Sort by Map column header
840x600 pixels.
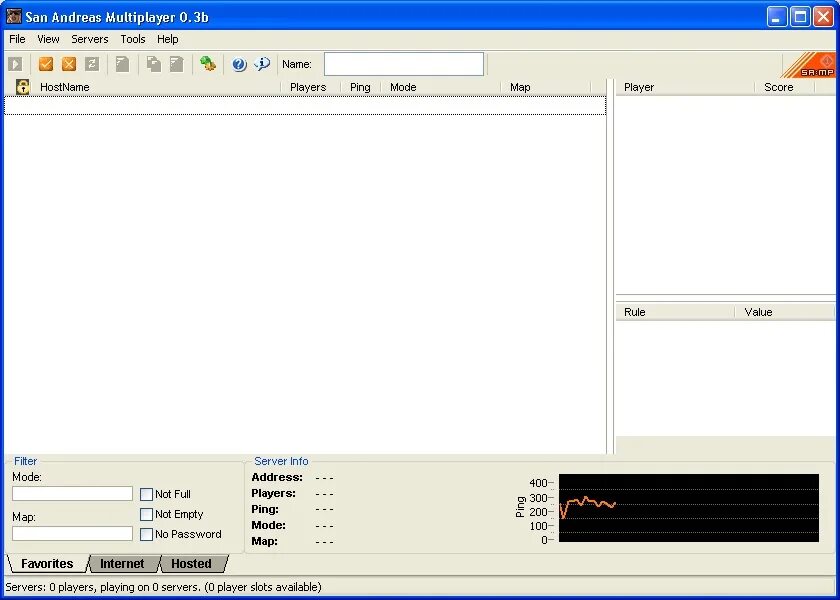(545, 87)
